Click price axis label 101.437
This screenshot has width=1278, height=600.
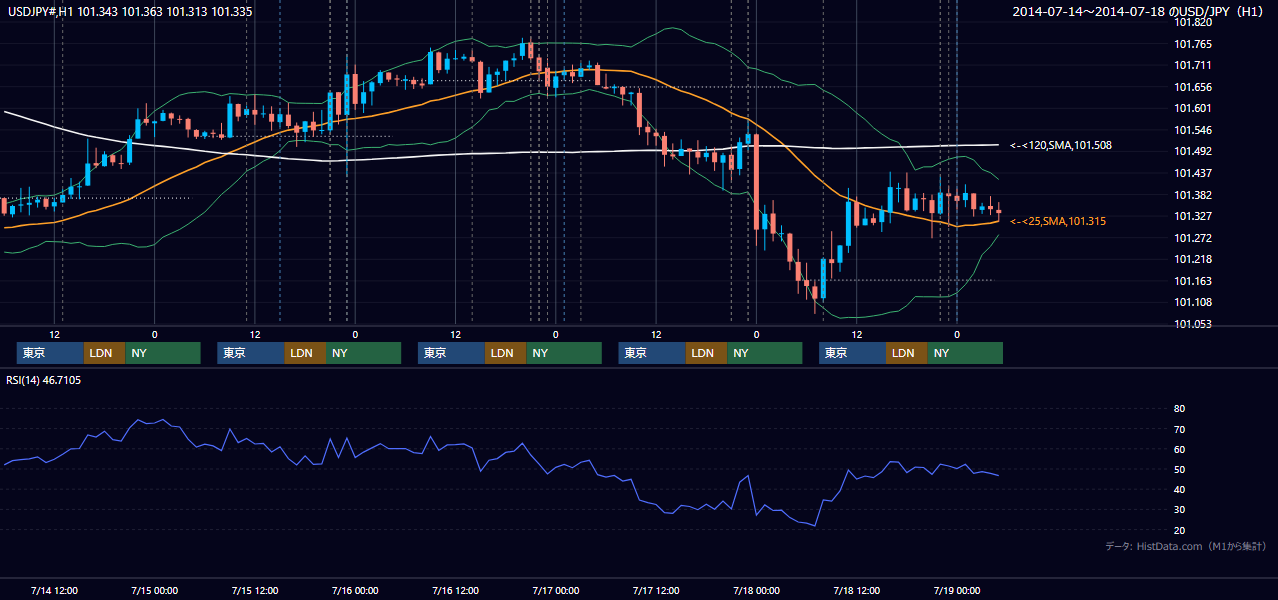[x=1193, y=173]
